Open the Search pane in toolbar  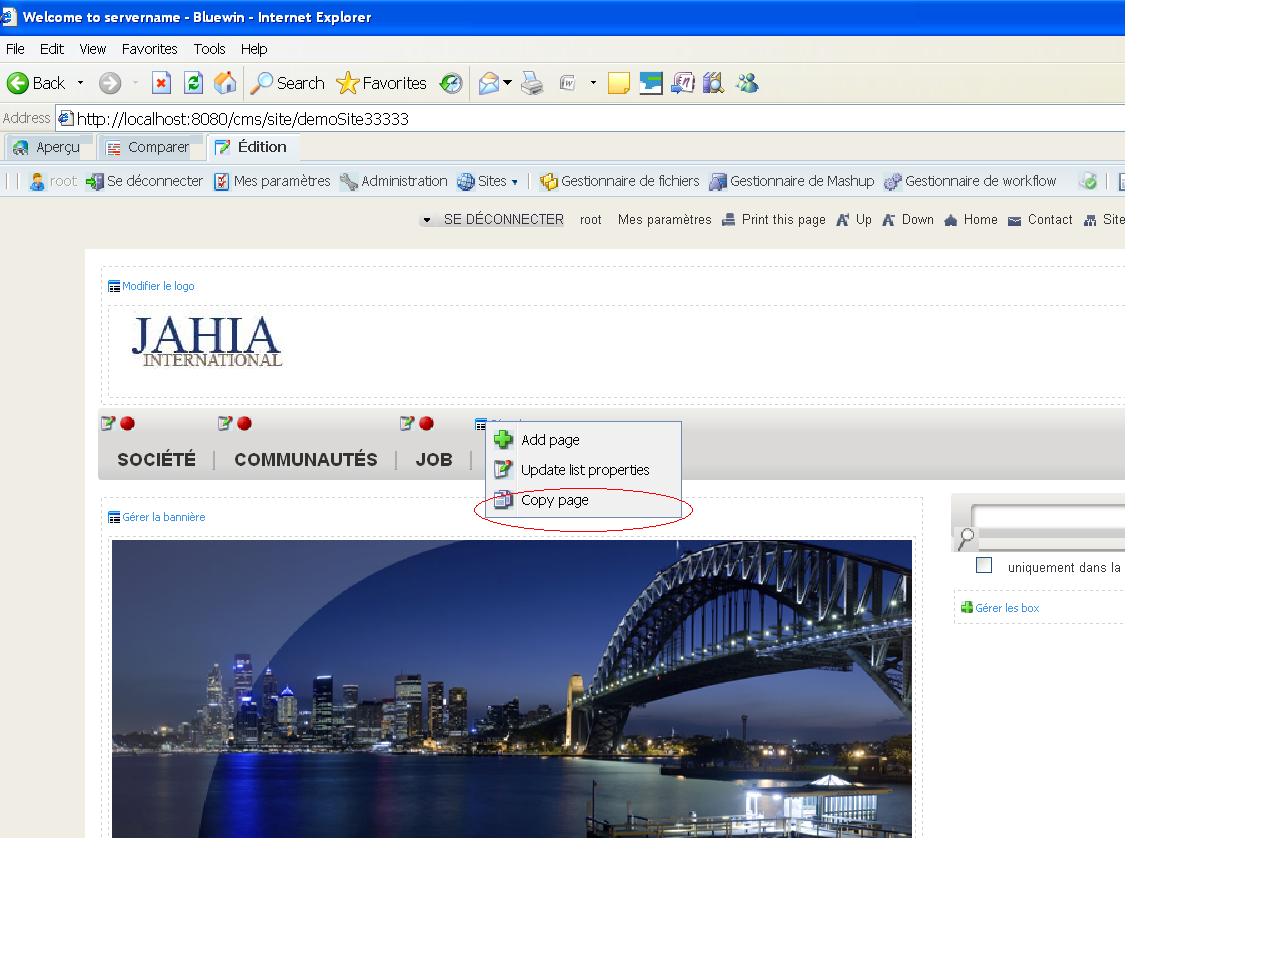tap(287, 83)
